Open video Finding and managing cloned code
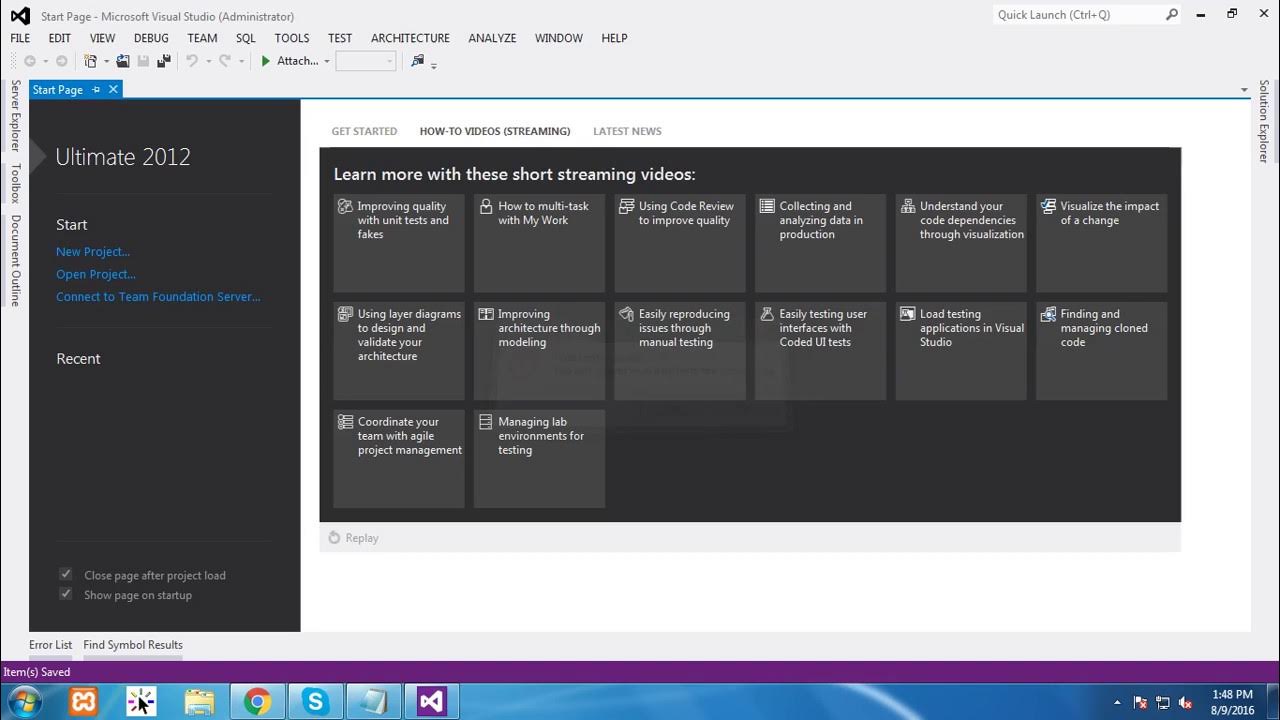 (x=1102, y=351)
